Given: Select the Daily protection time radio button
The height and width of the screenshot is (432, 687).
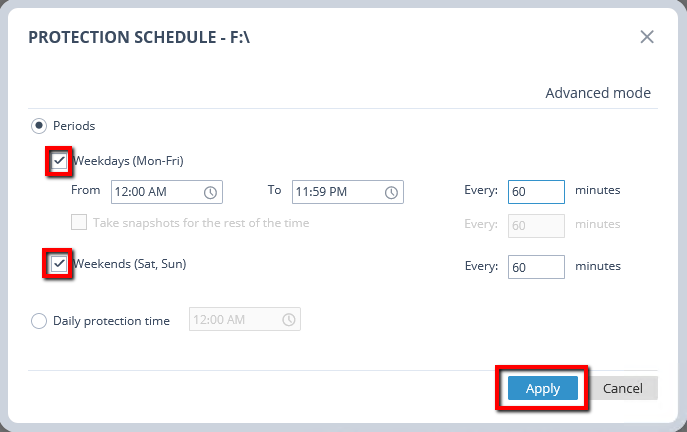Looking at the screenshot, I should point(39,321).
